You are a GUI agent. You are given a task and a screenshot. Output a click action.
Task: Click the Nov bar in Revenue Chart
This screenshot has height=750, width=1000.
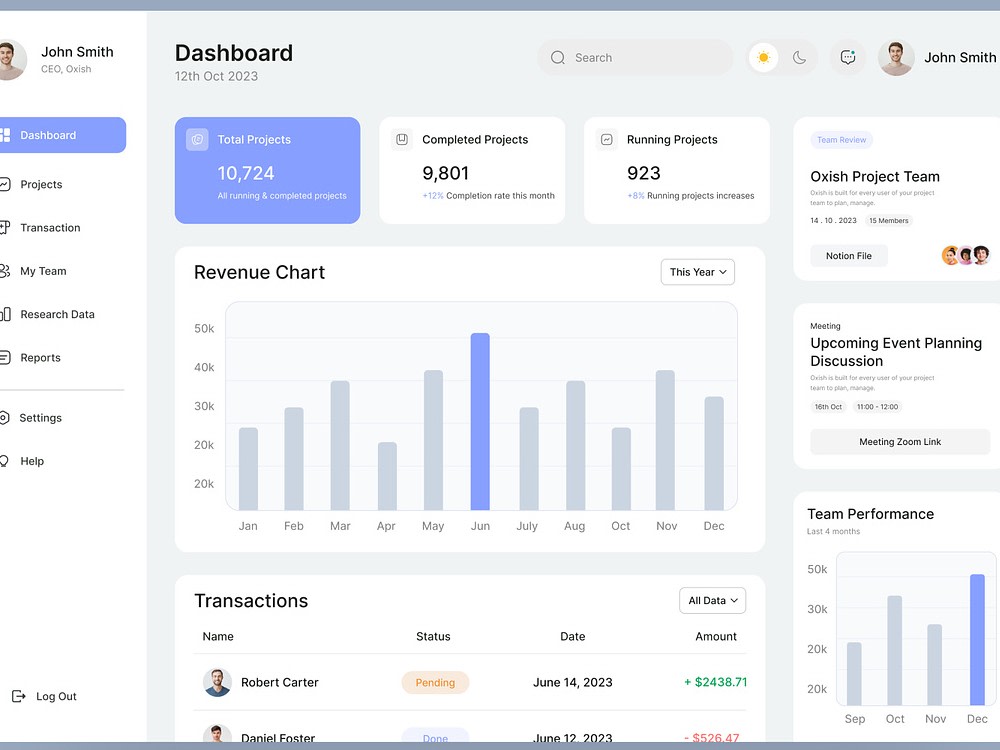point(665,440)
